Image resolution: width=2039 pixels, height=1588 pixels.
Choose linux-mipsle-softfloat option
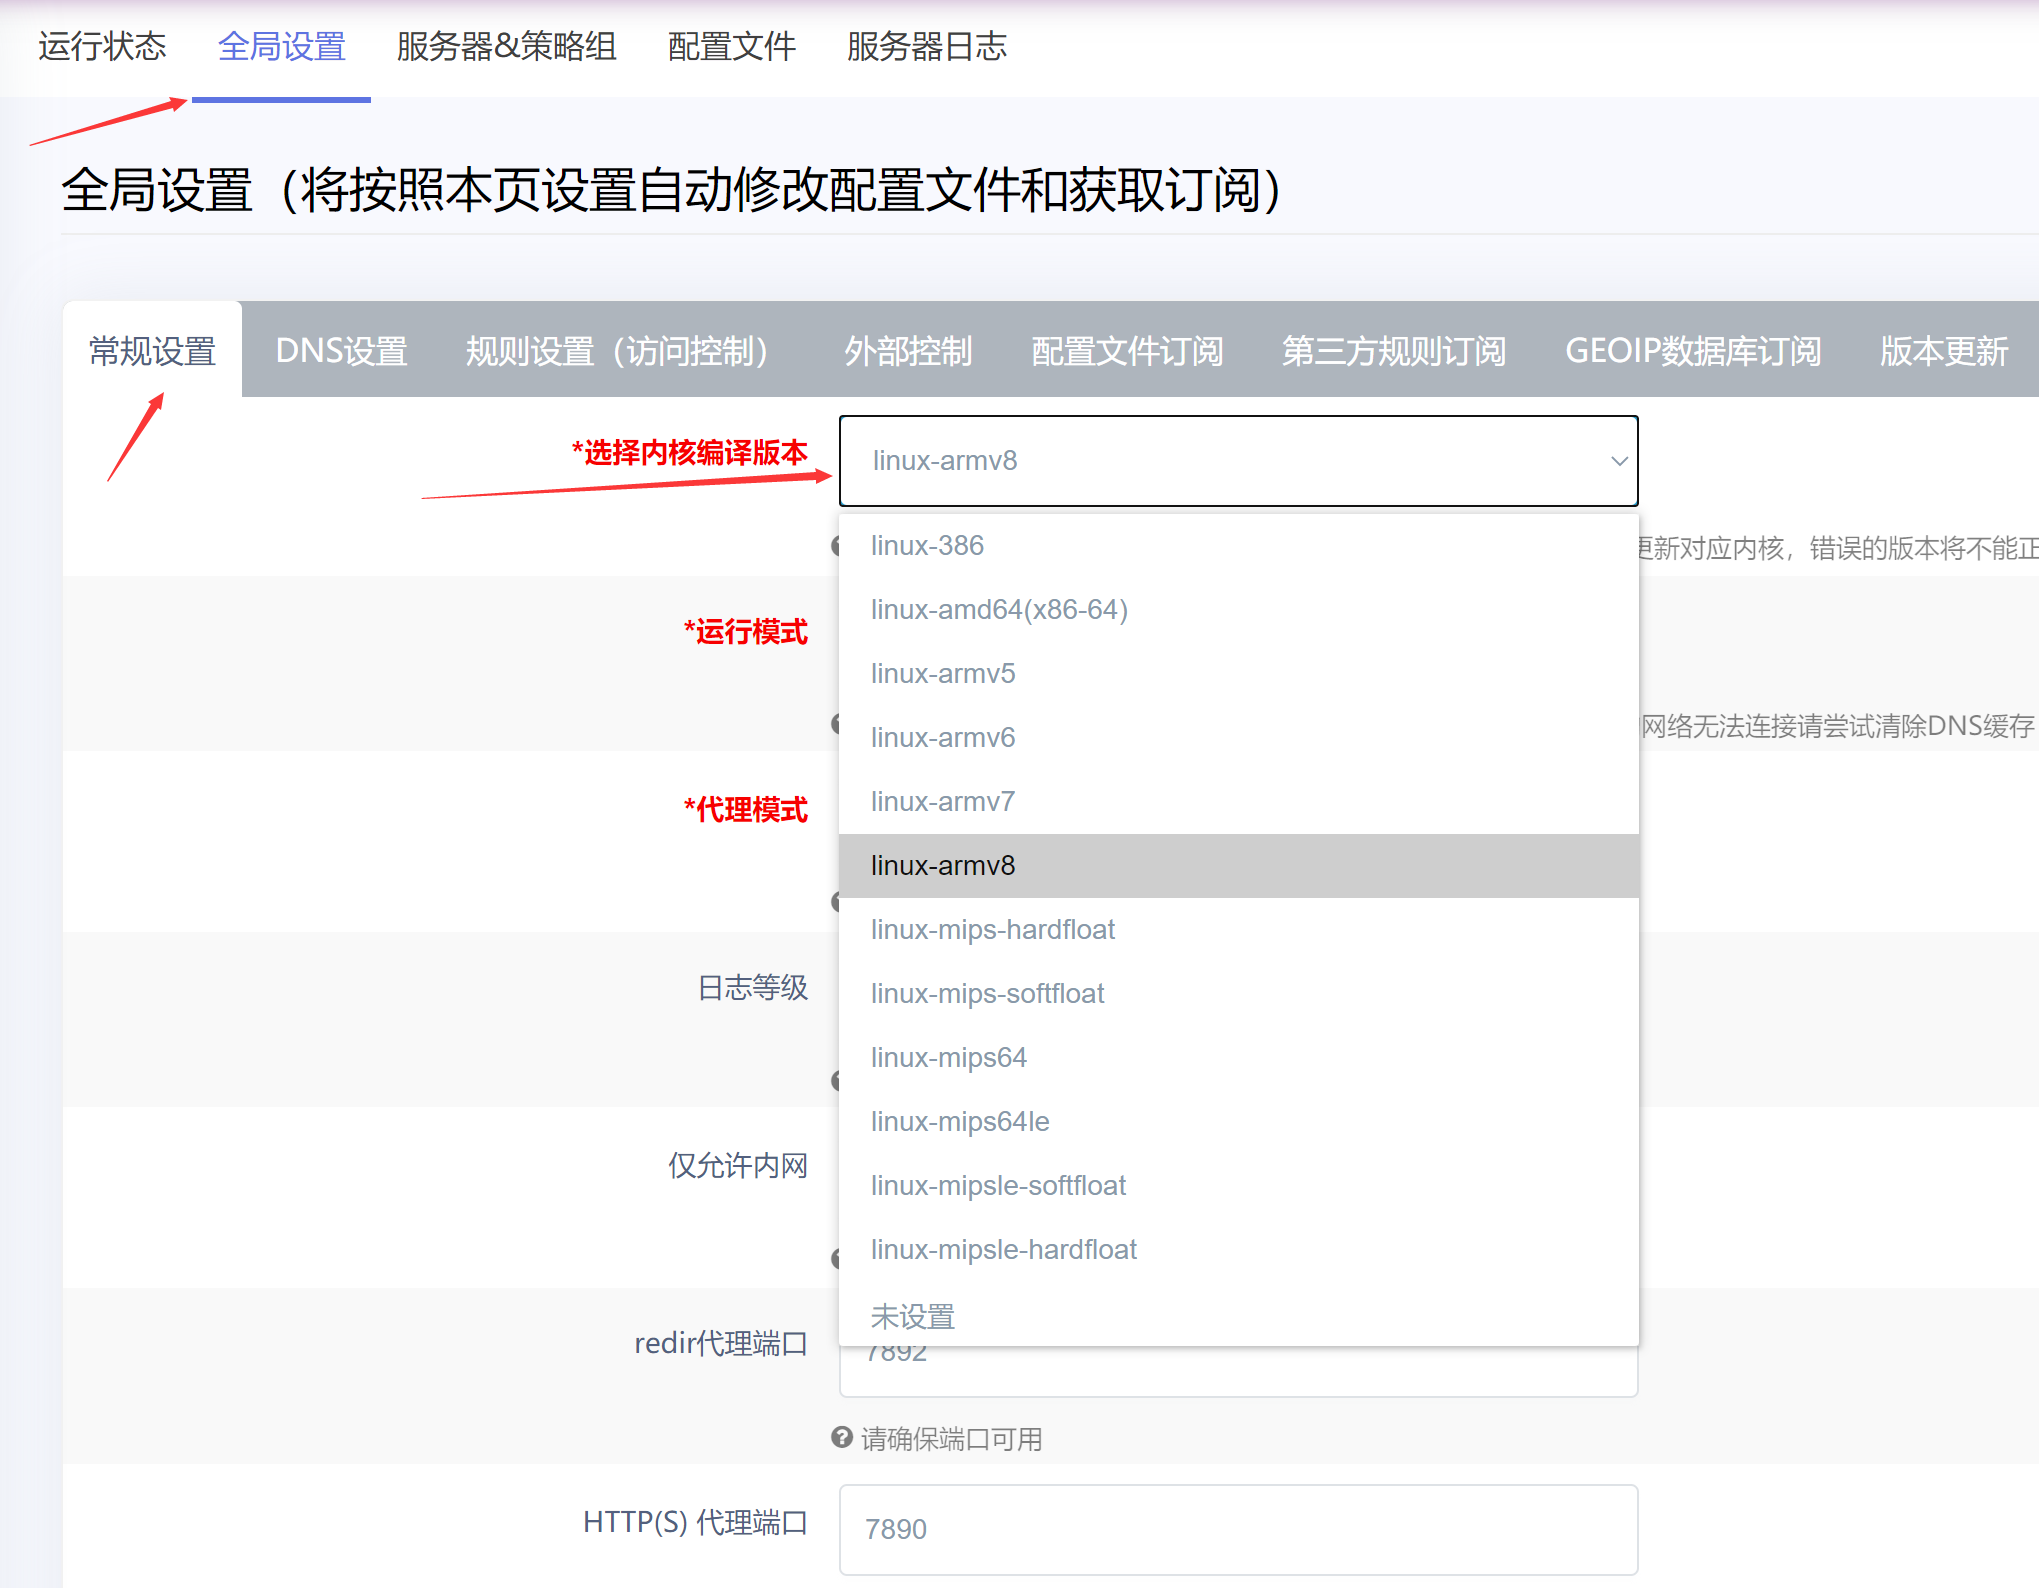click(x=997, y=1186)
